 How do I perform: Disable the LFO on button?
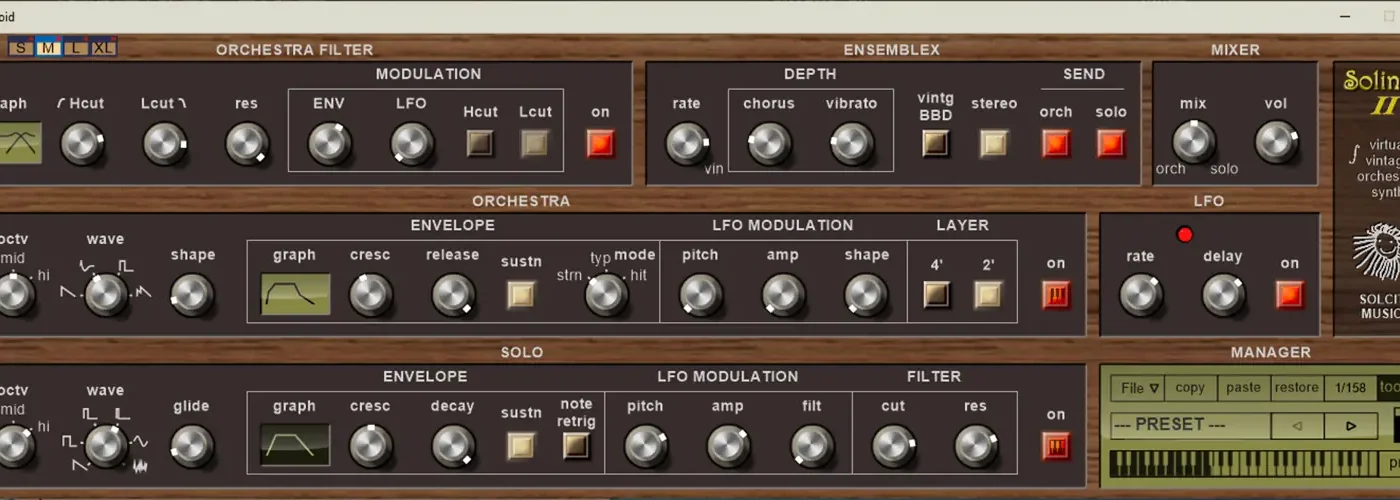1289,295
